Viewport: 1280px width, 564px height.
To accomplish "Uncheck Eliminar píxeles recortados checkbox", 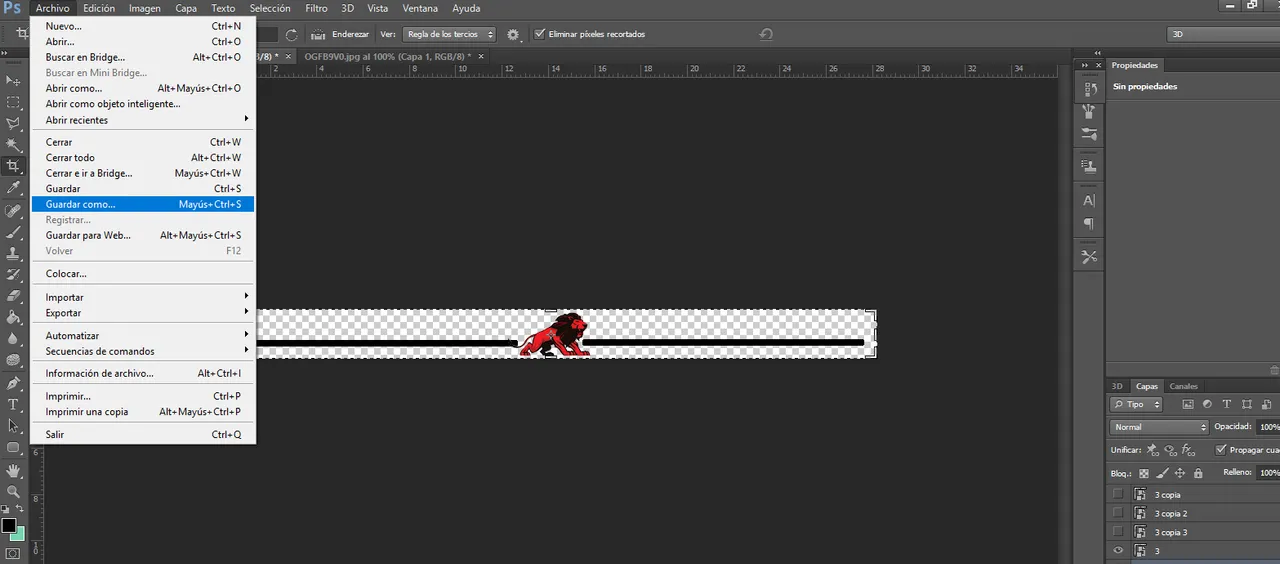I will point(540,34).
